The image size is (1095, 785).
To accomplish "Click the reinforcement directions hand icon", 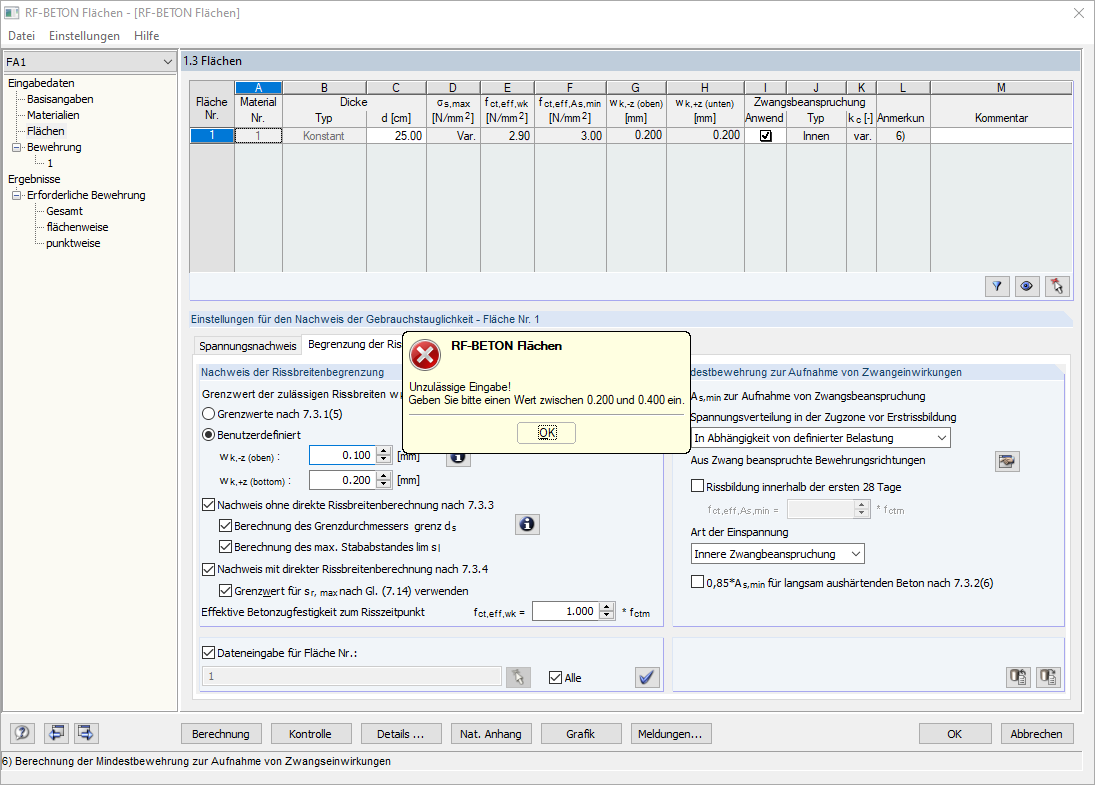I will pyautogui.click(x=1007, y=461).
